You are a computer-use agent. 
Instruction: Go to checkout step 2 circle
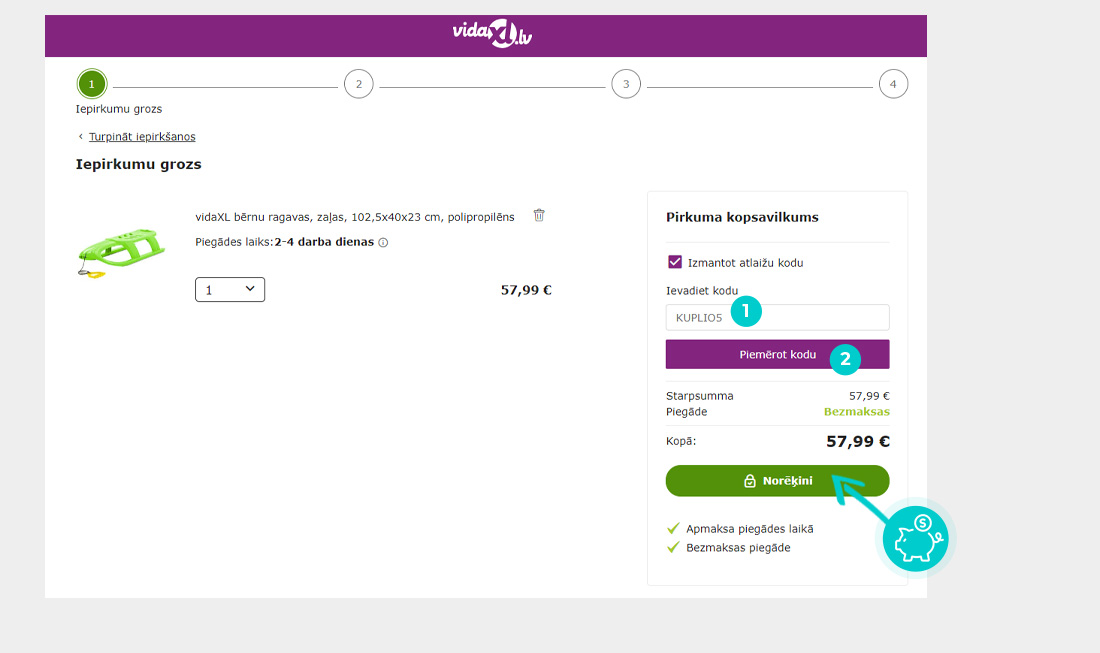(358, 84)
